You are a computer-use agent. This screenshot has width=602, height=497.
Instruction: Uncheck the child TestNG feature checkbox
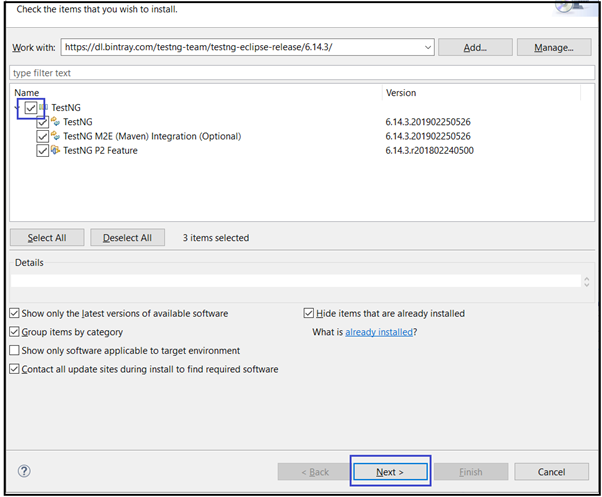pos(42,122)
